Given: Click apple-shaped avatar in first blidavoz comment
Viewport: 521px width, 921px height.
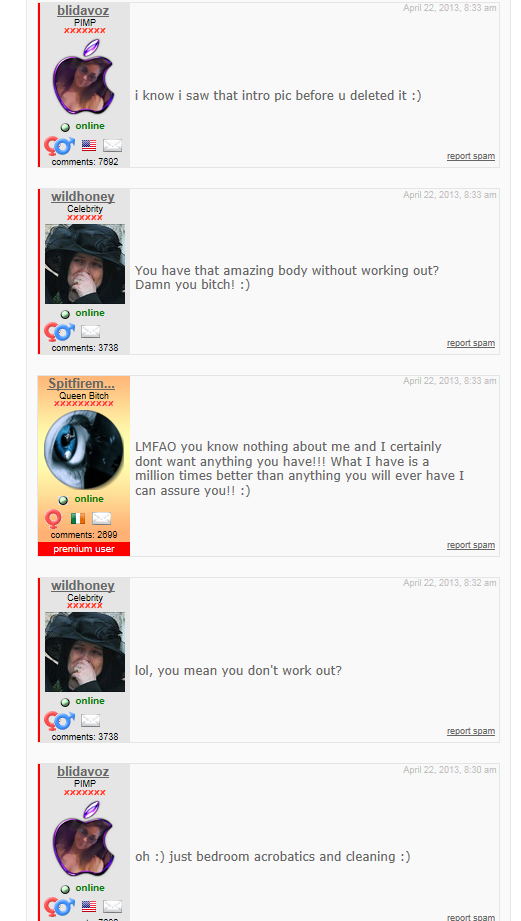Looking at the screenshot, I should coord(83,76).
